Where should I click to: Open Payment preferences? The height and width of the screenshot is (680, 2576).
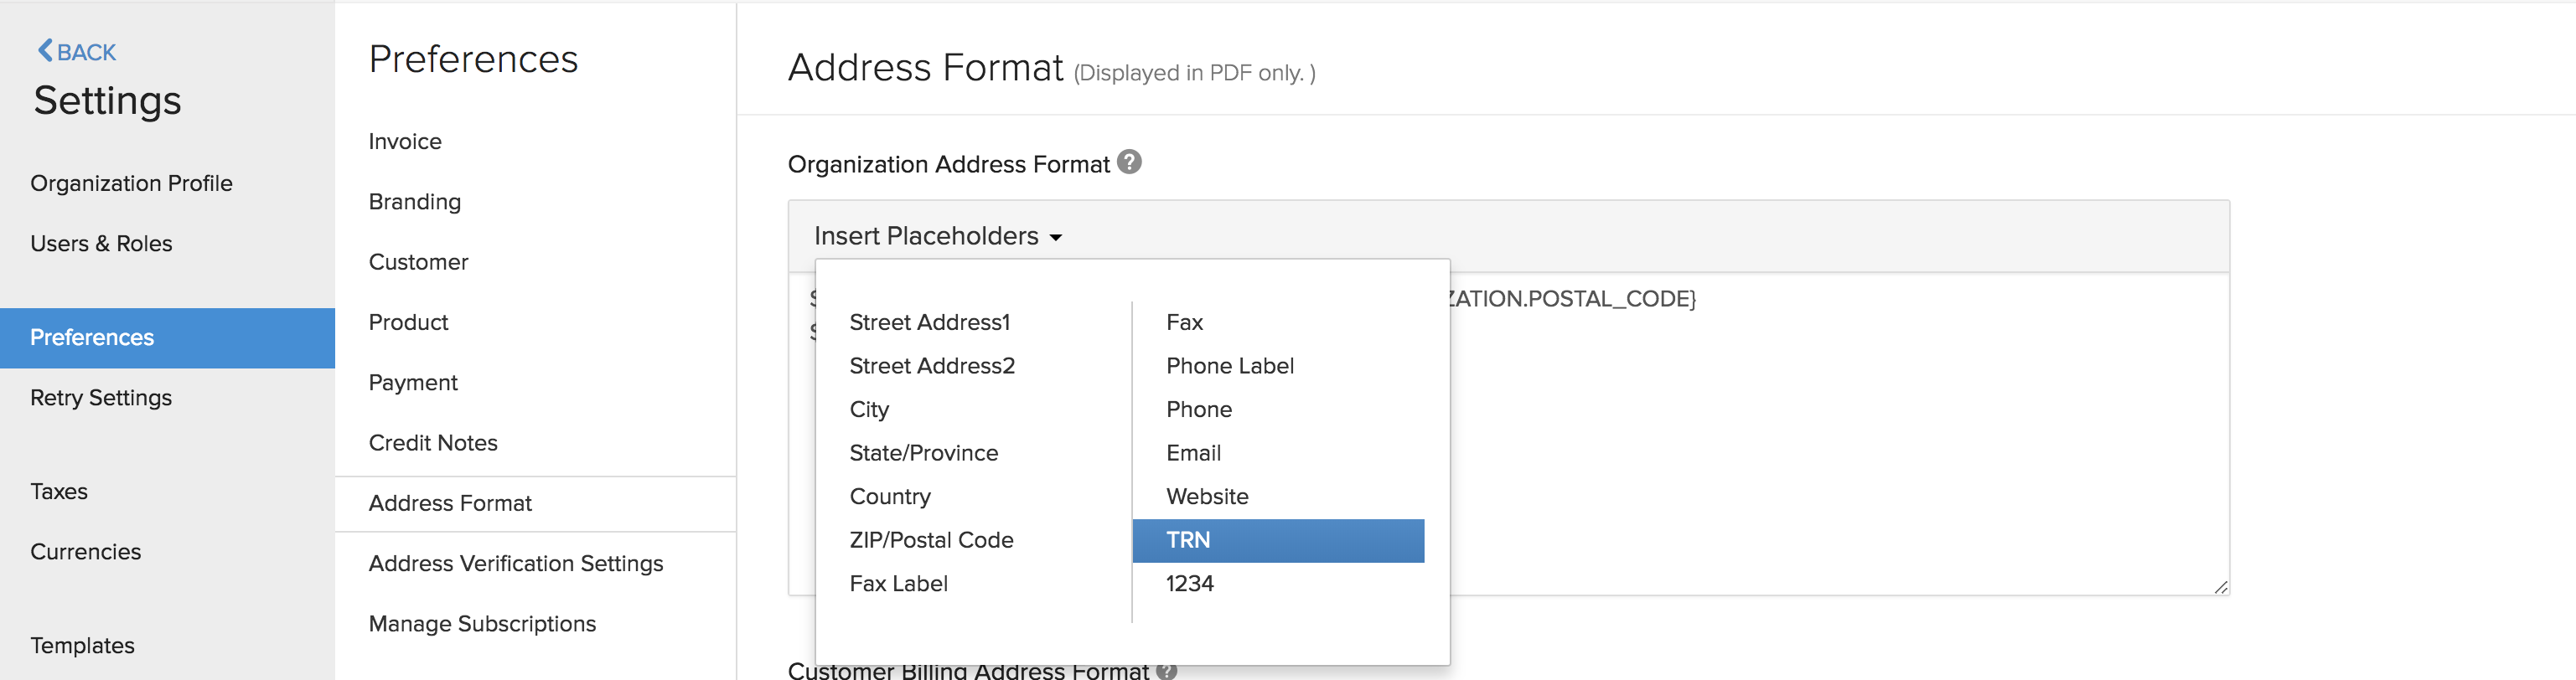point(413,383)
